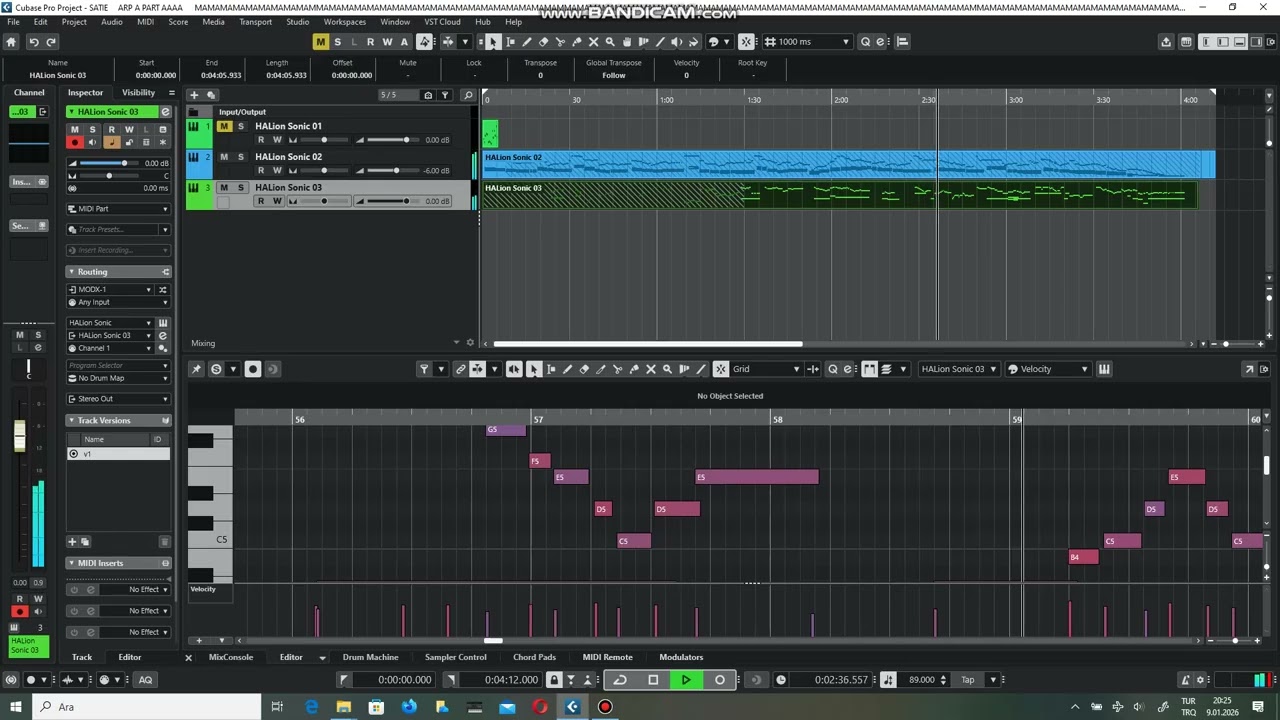
Task: Toggle Snap on/off in top toolbar
Action: (x=746, y=42)
